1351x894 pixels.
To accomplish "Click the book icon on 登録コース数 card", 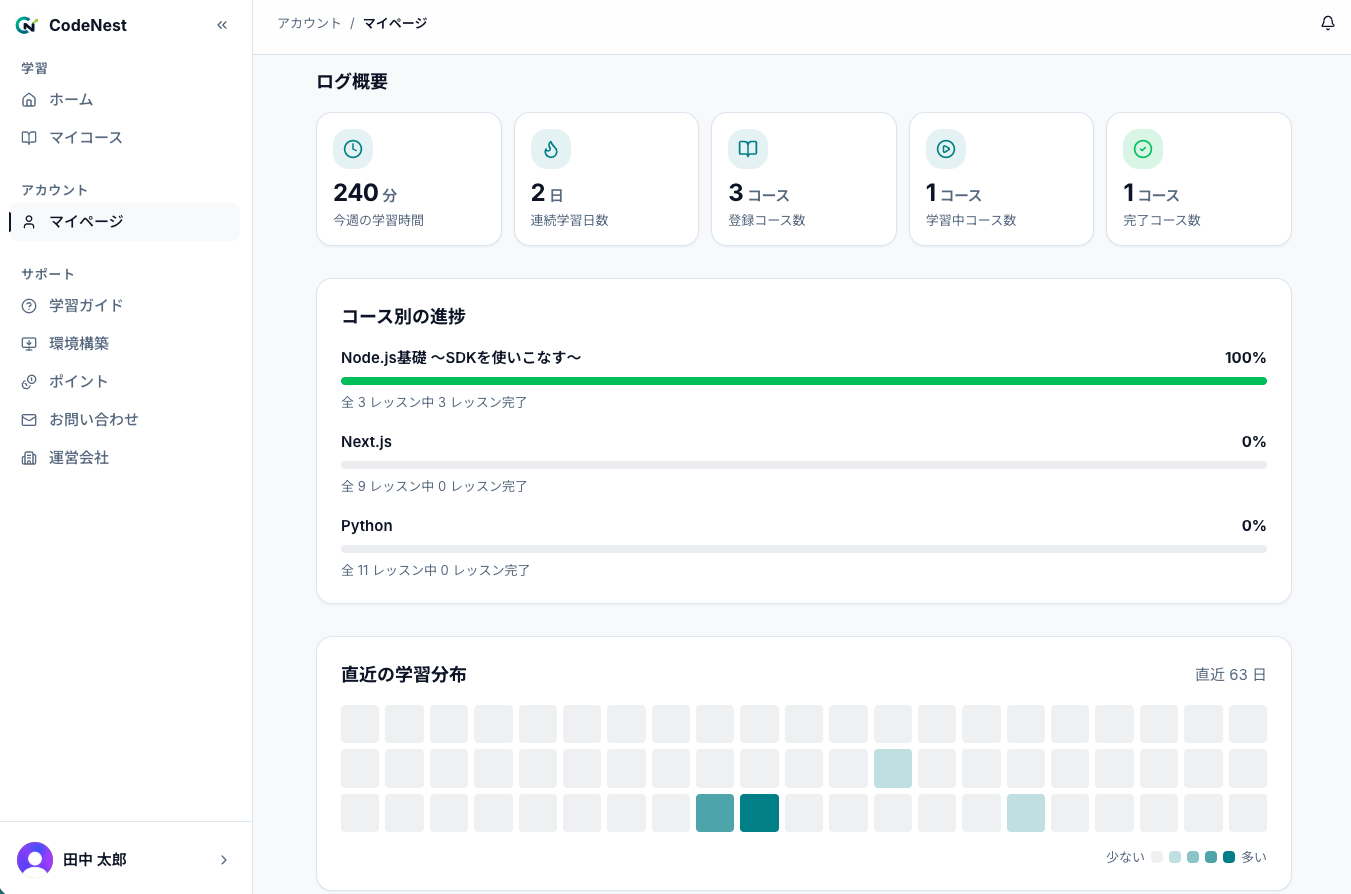I will (x=748, y=149).
